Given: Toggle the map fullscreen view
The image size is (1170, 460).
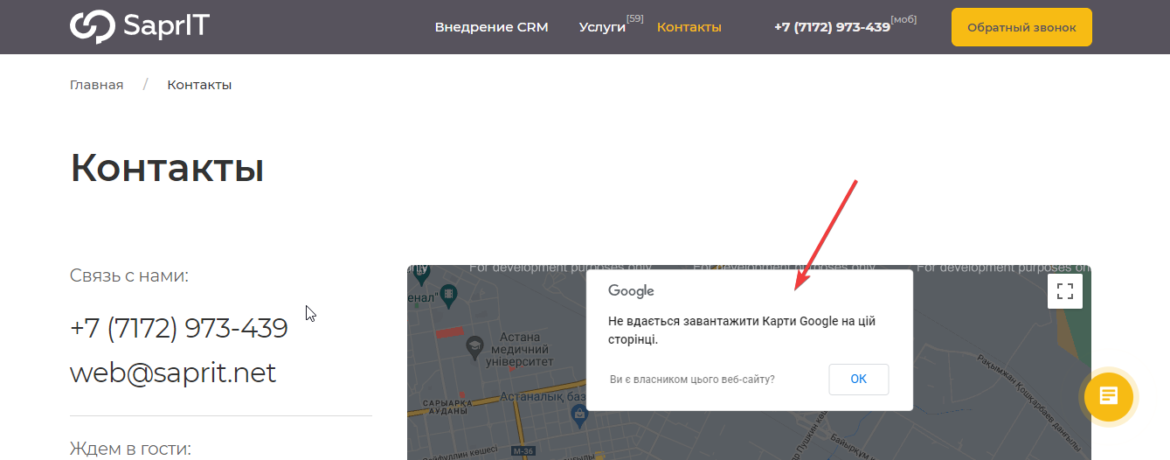Looking at the screenshot, I should point(1064,292).
